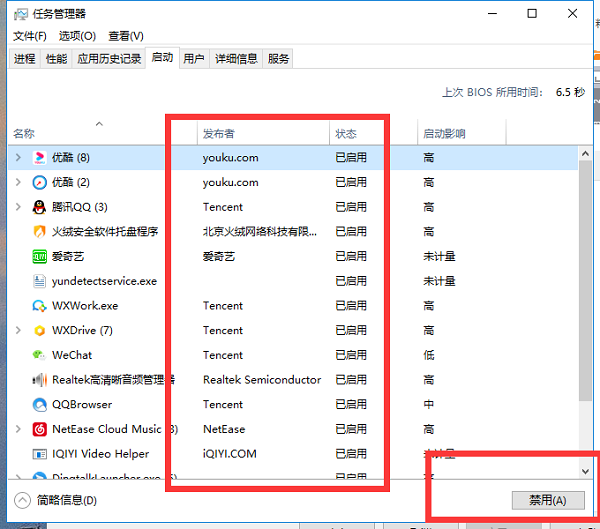Click the Huorong security shield icon
The width and height of the screenshot is (600, 529).
pos(39,232)
